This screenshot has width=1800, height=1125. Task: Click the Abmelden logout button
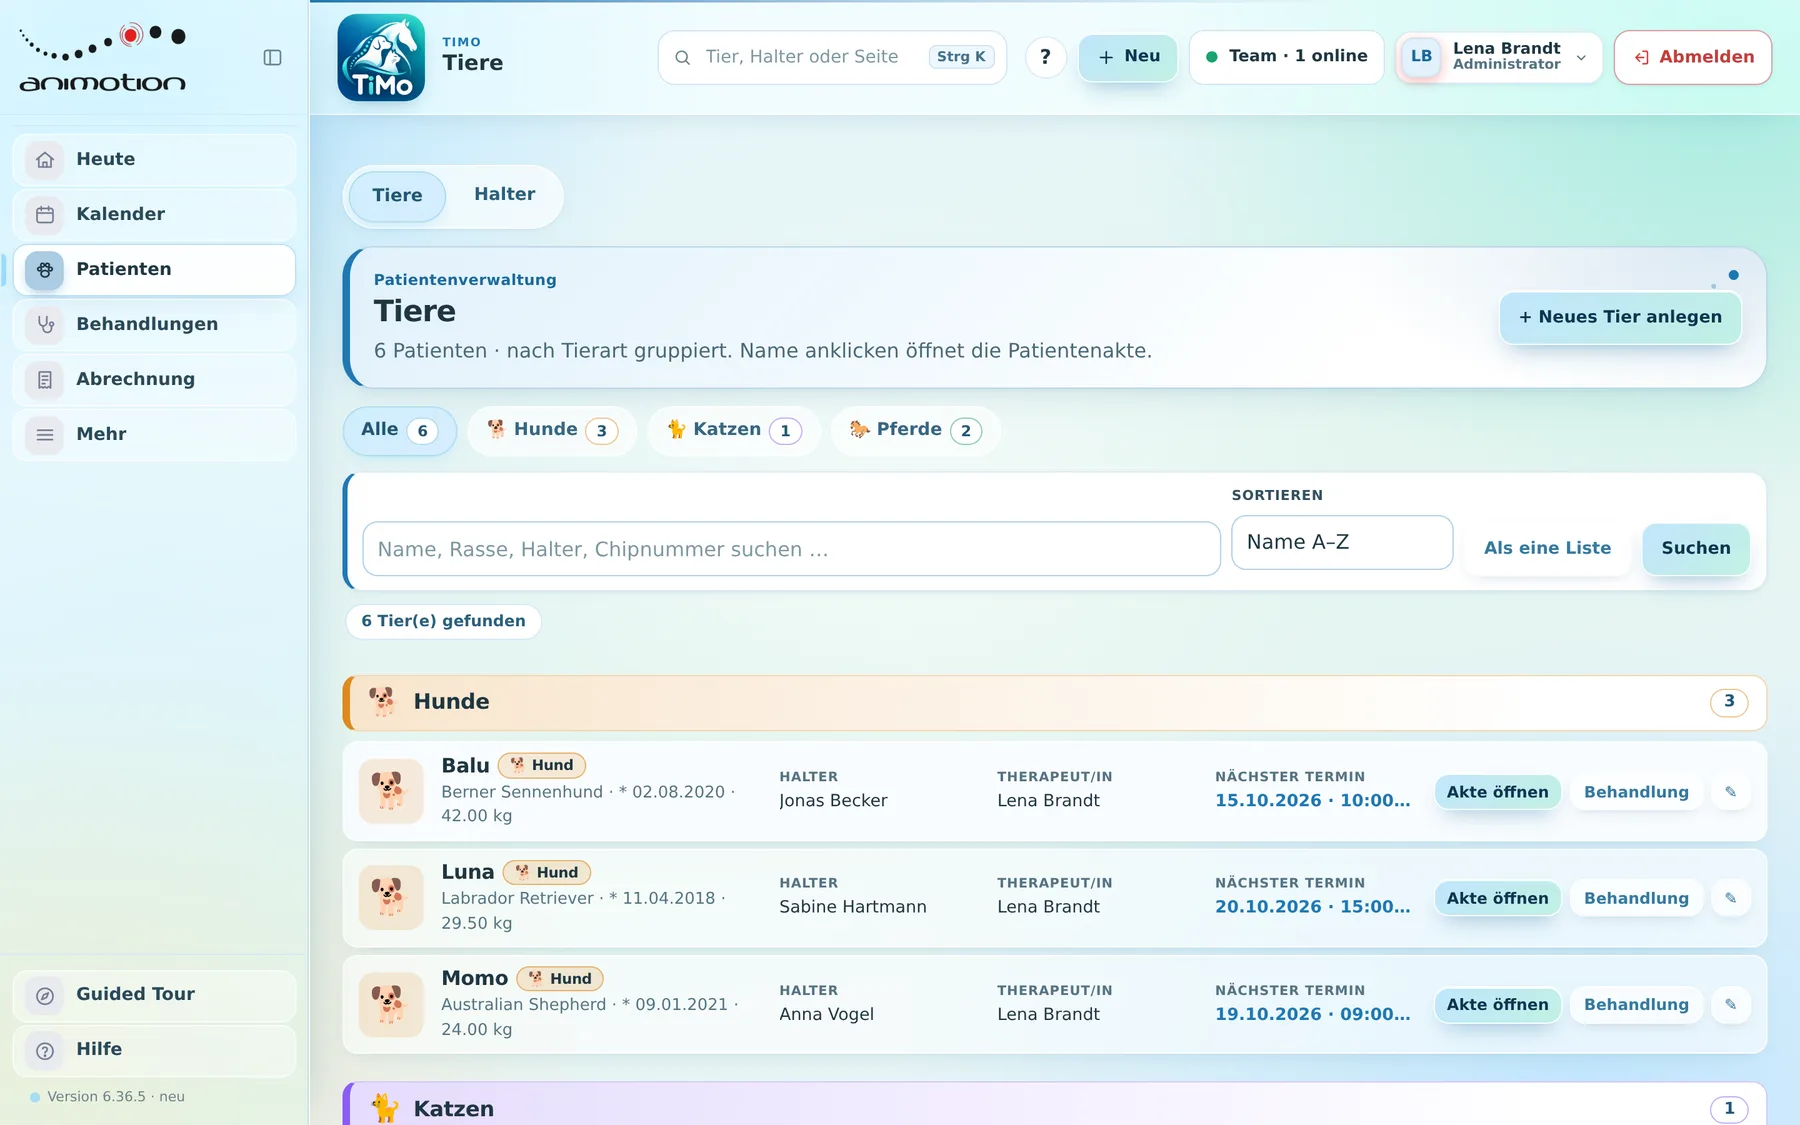[1693, 57]
